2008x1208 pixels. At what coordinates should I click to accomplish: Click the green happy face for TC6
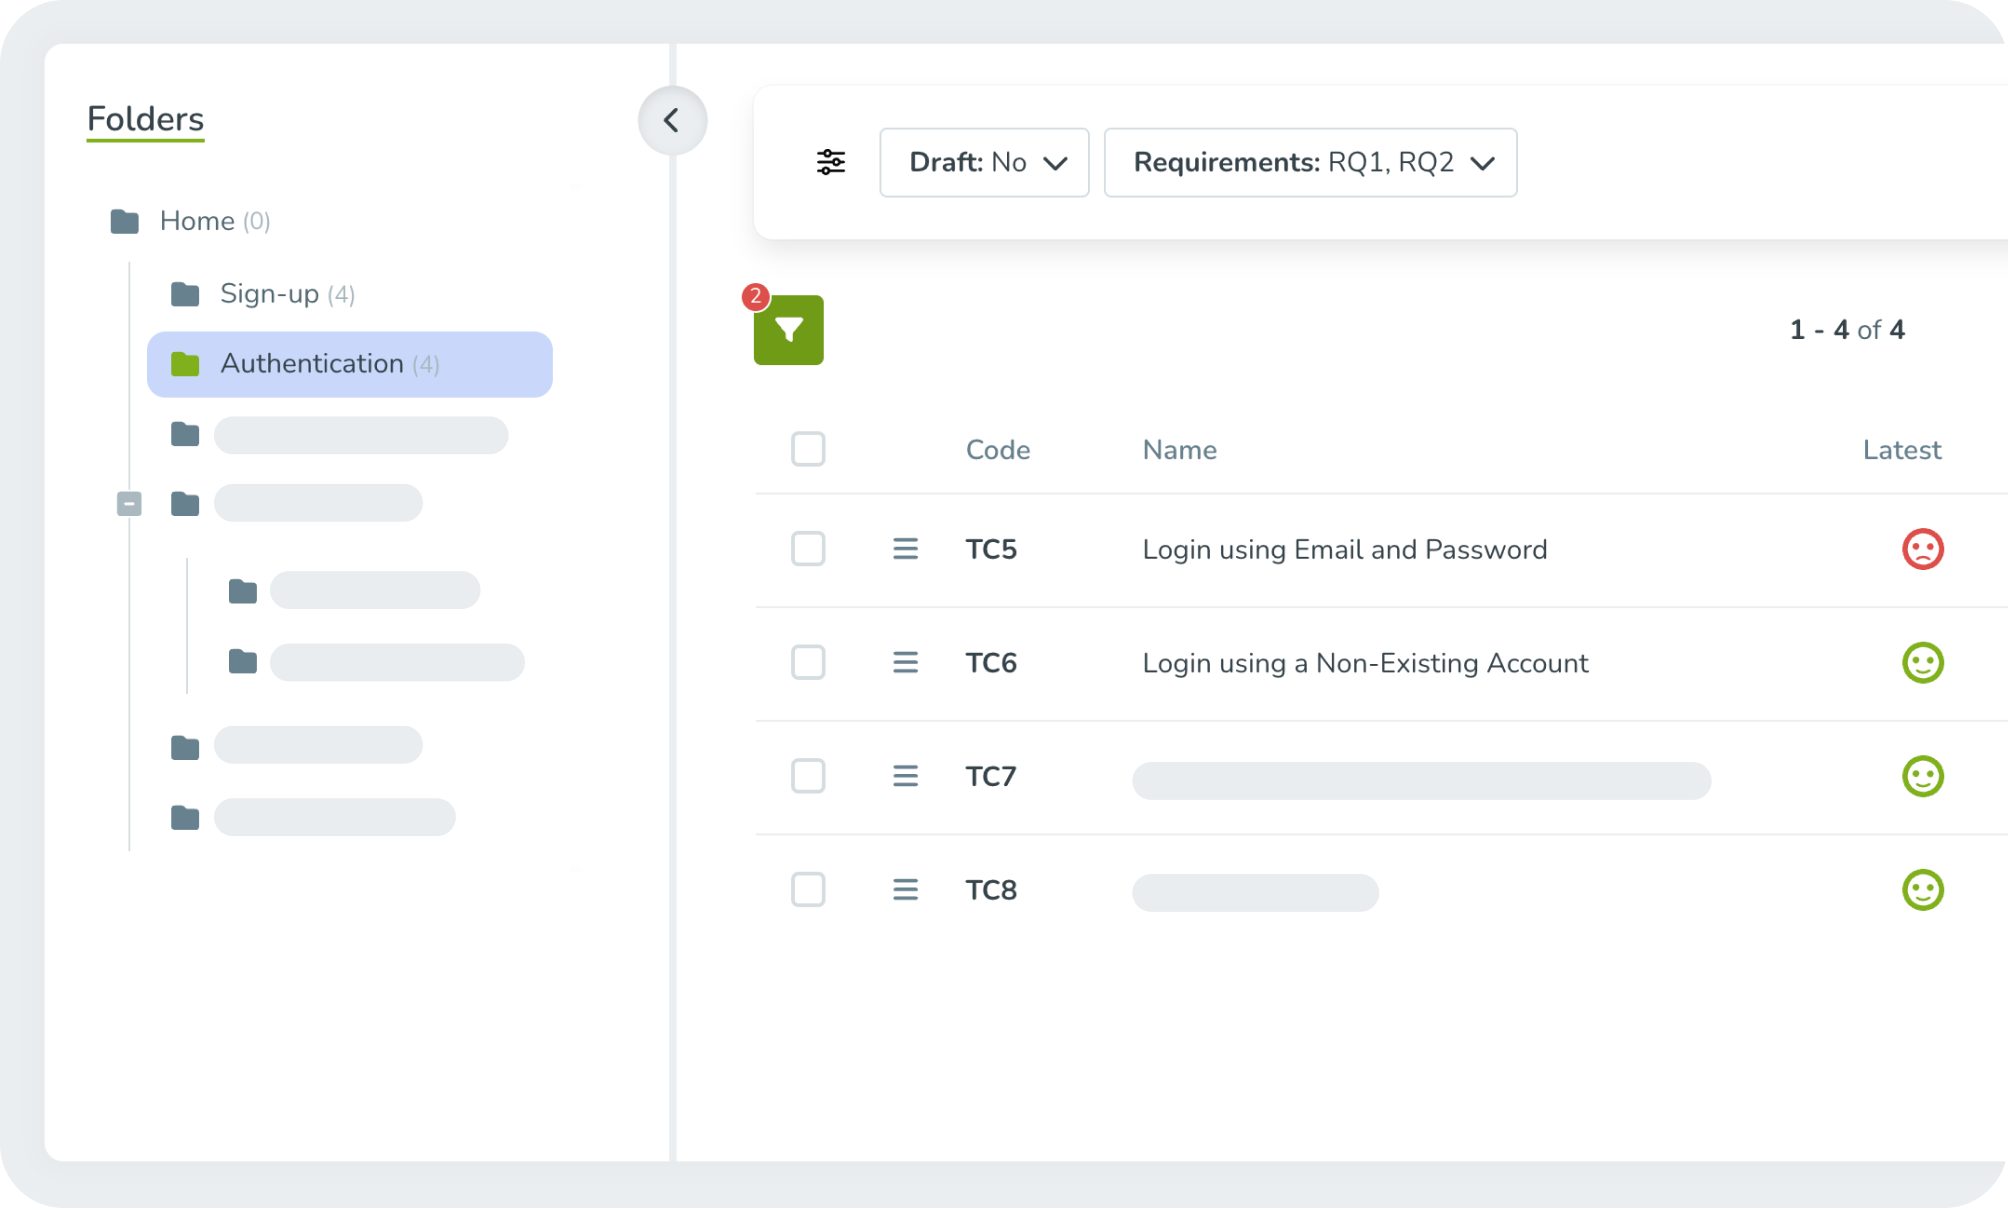1922,662
